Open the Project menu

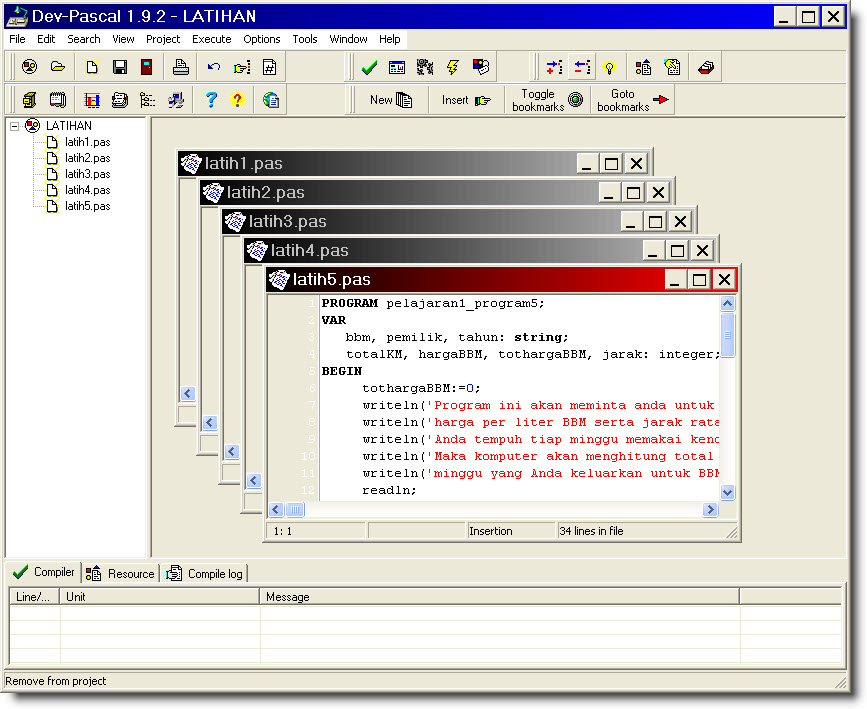(163, 39)
